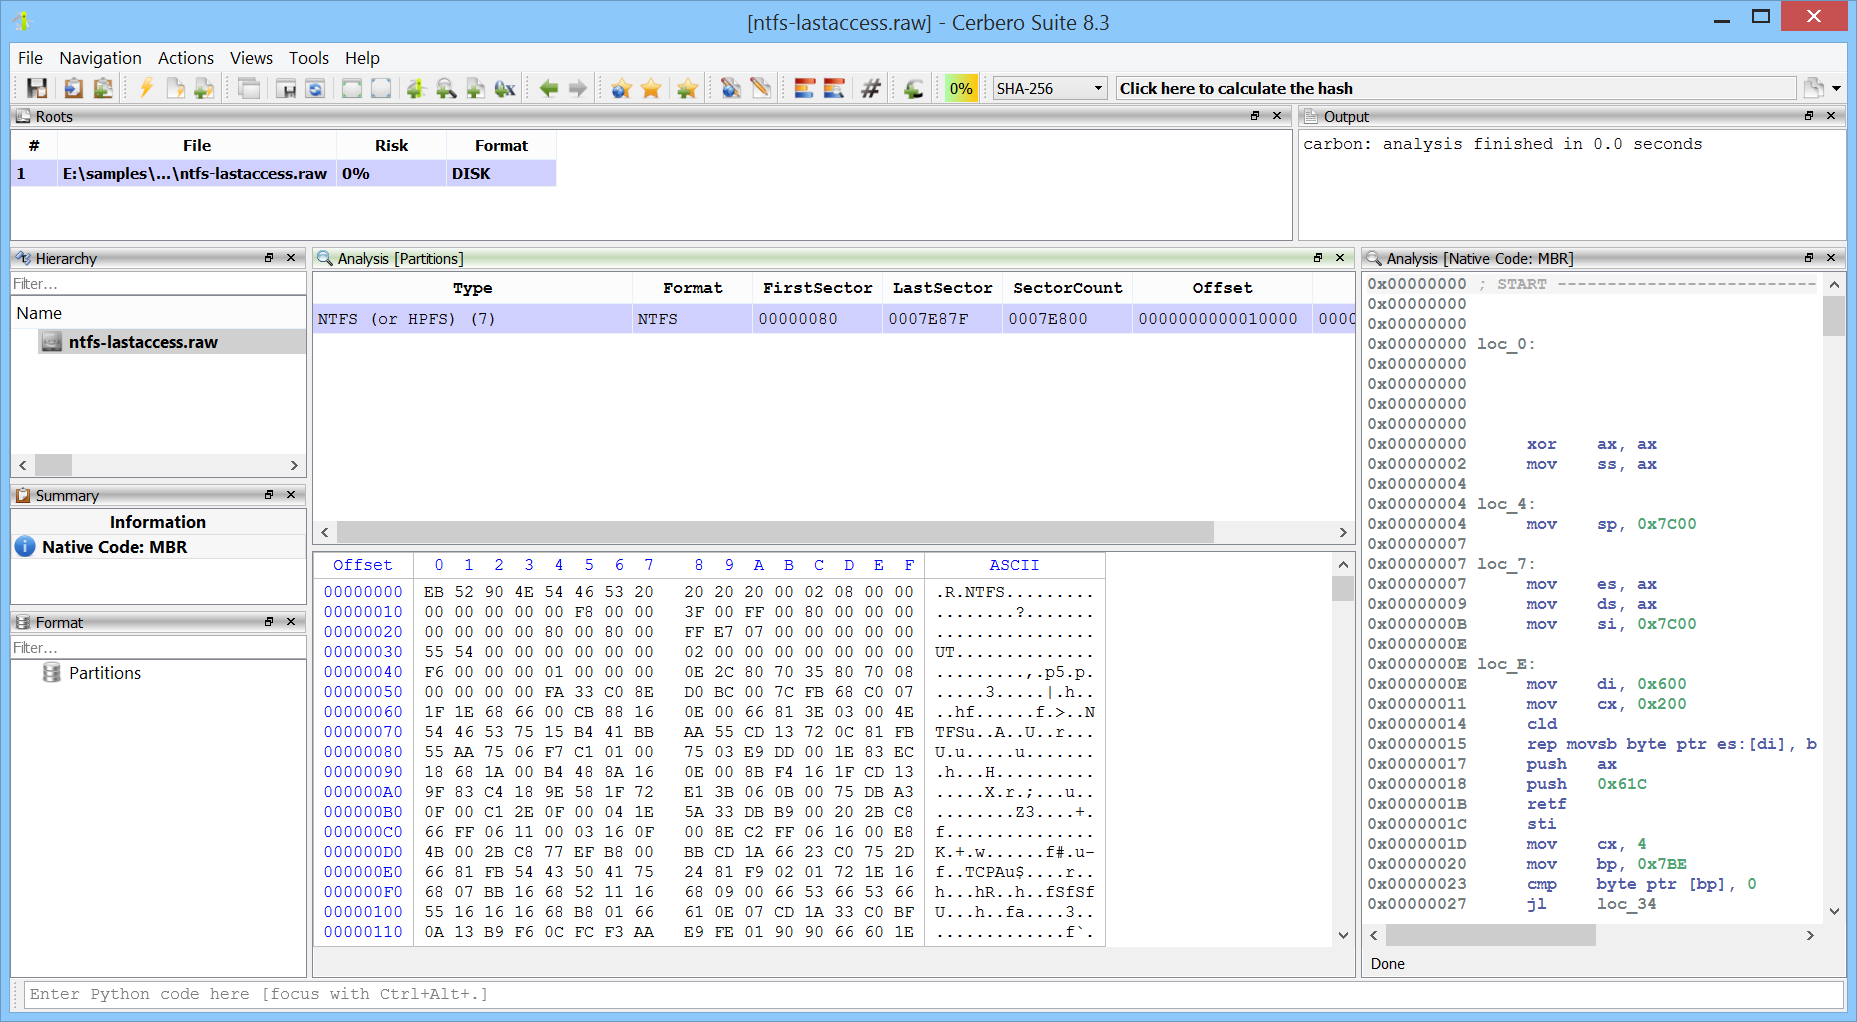The image size is (1857, 1022).
Task: Go forward using the gray right arrow
Action: click(x=578, y=88)
